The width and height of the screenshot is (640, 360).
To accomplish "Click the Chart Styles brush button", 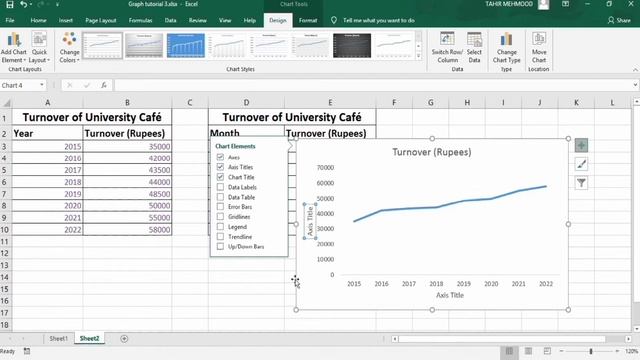I will tap(581, 164).
